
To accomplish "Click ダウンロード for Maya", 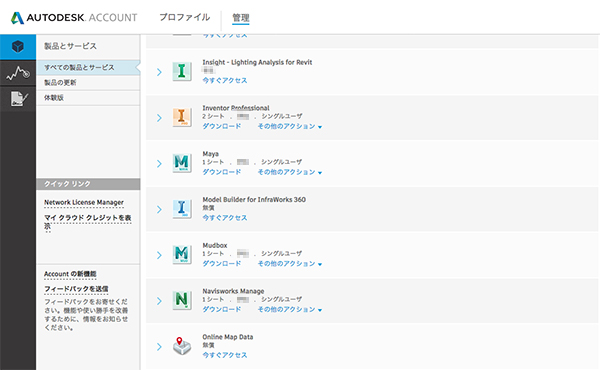I will point(222,172).
